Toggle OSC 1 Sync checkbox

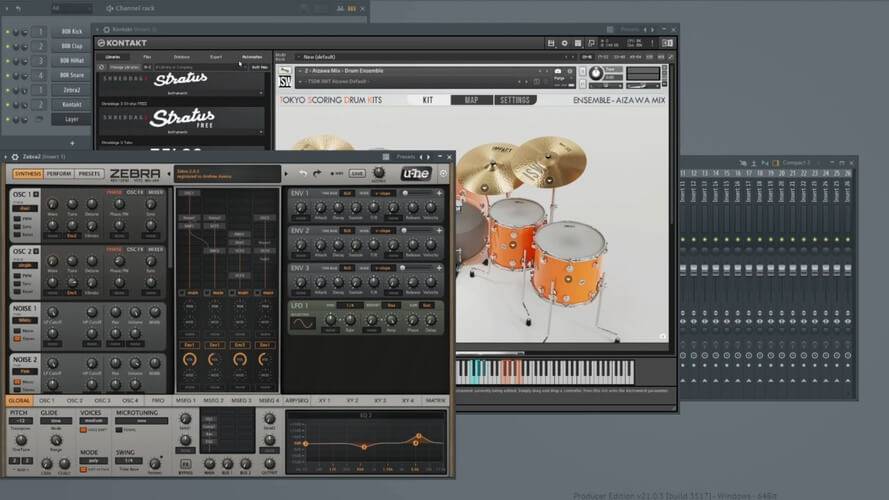pos(18,226)
